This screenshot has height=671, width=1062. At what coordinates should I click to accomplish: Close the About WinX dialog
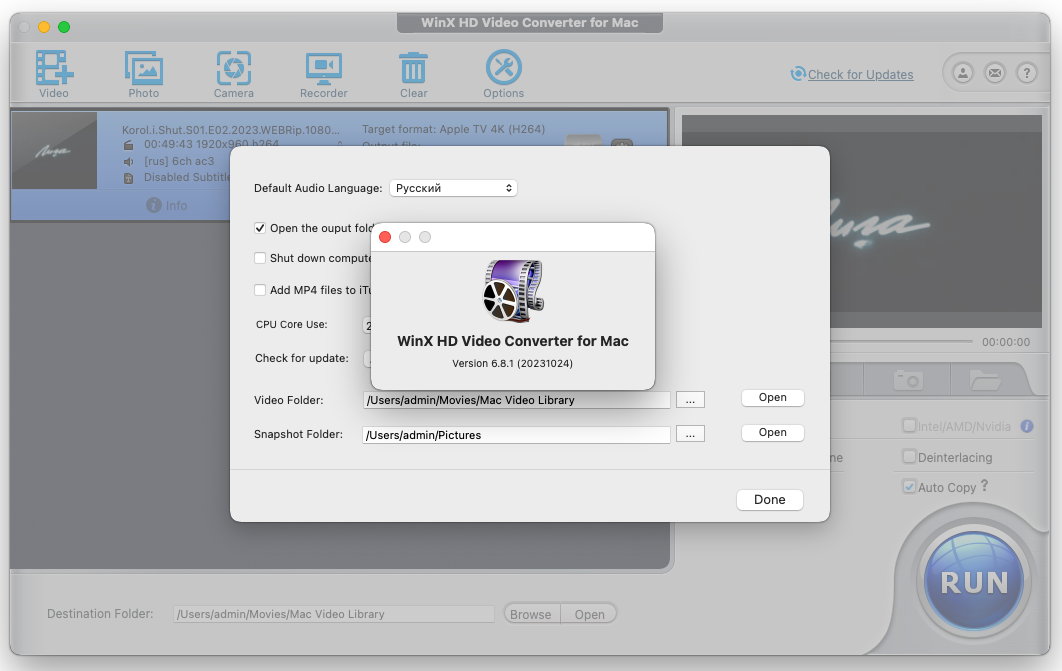(x=385, y=237)
